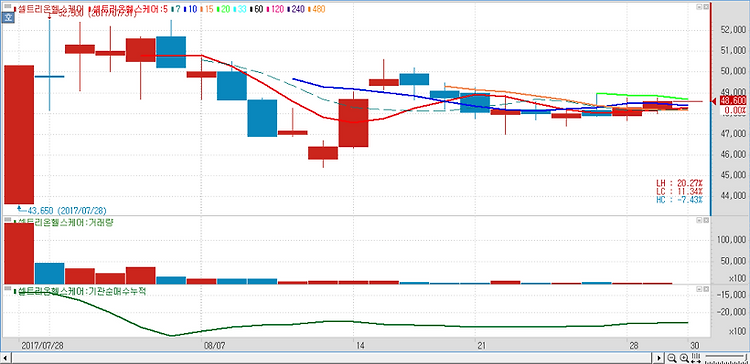
Task: Click the volume panel handle icon
Action: point(8,220)
